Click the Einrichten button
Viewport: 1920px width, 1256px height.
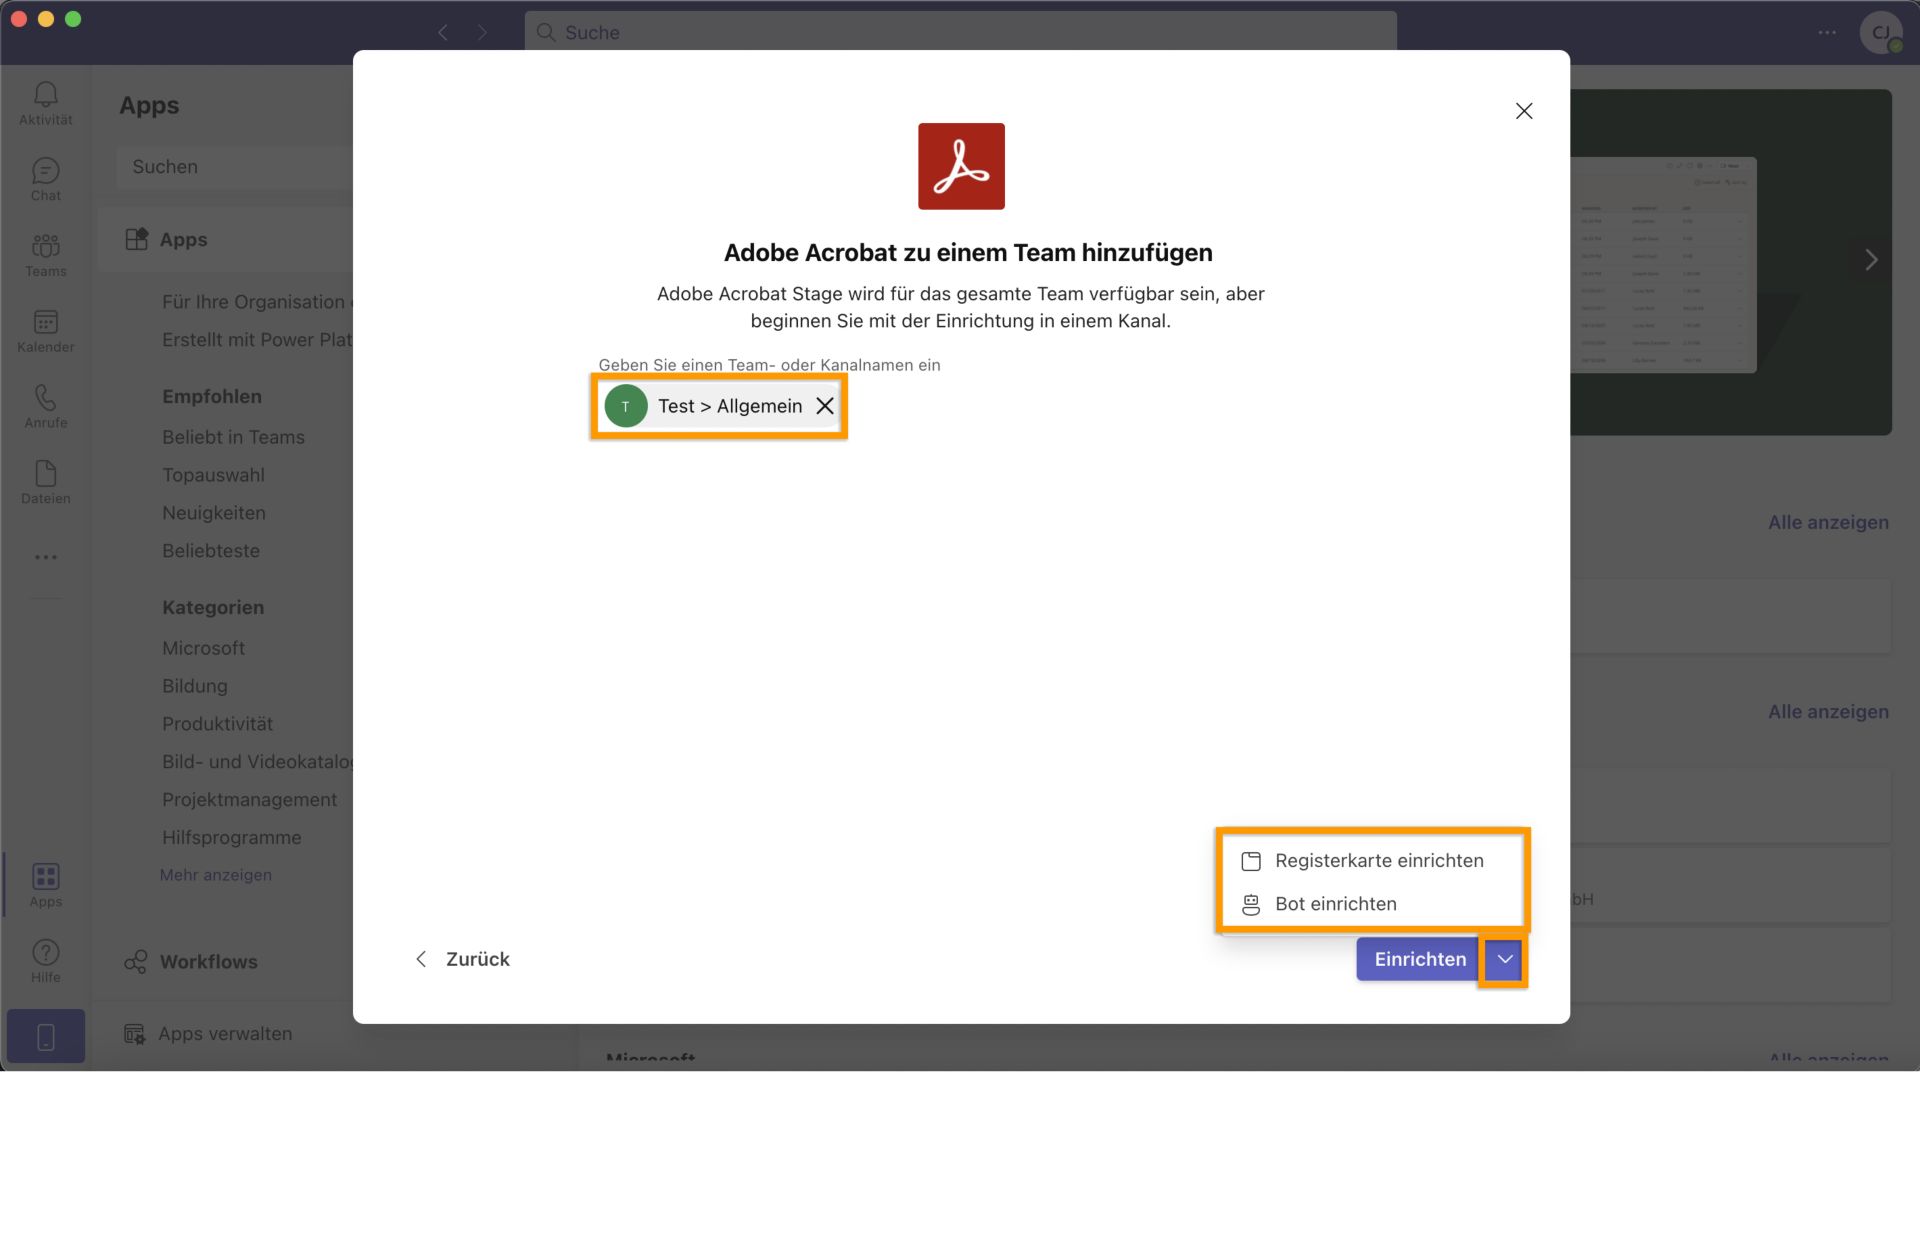point(1420,957)
